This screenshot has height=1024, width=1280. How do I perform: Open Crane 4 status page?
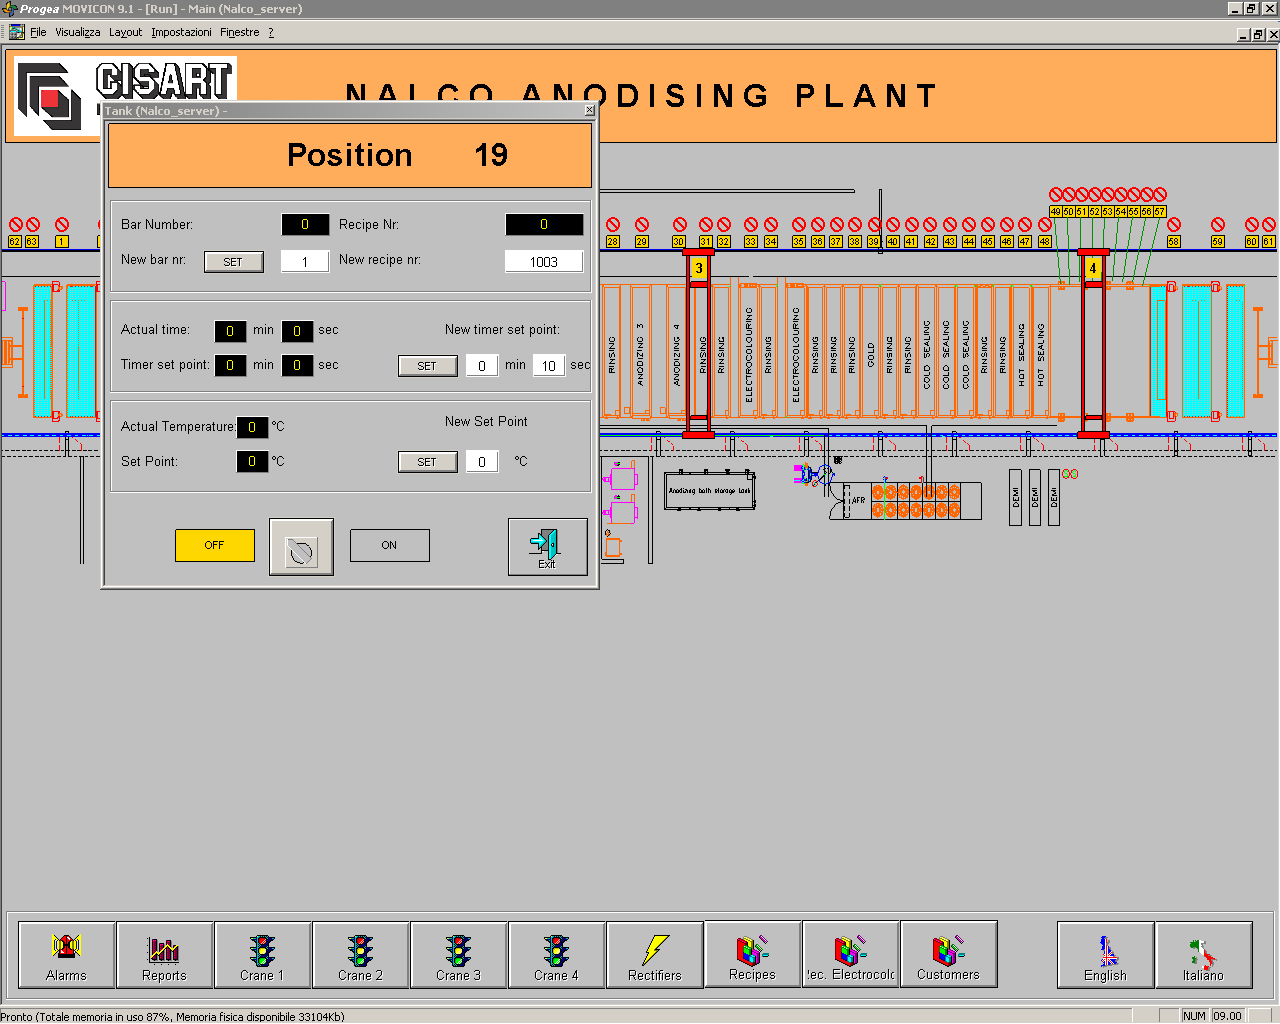coord(556,955)
